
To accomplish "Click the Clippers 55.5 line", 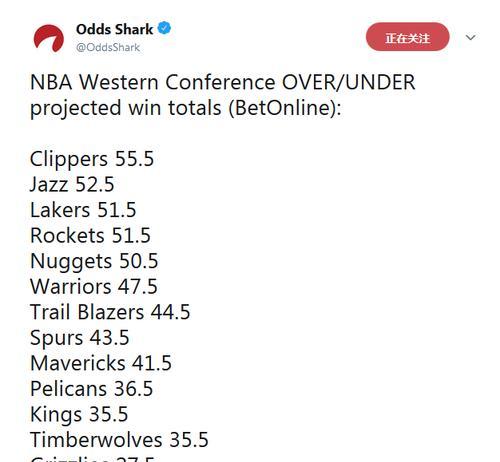I will [x=92, y=159].
